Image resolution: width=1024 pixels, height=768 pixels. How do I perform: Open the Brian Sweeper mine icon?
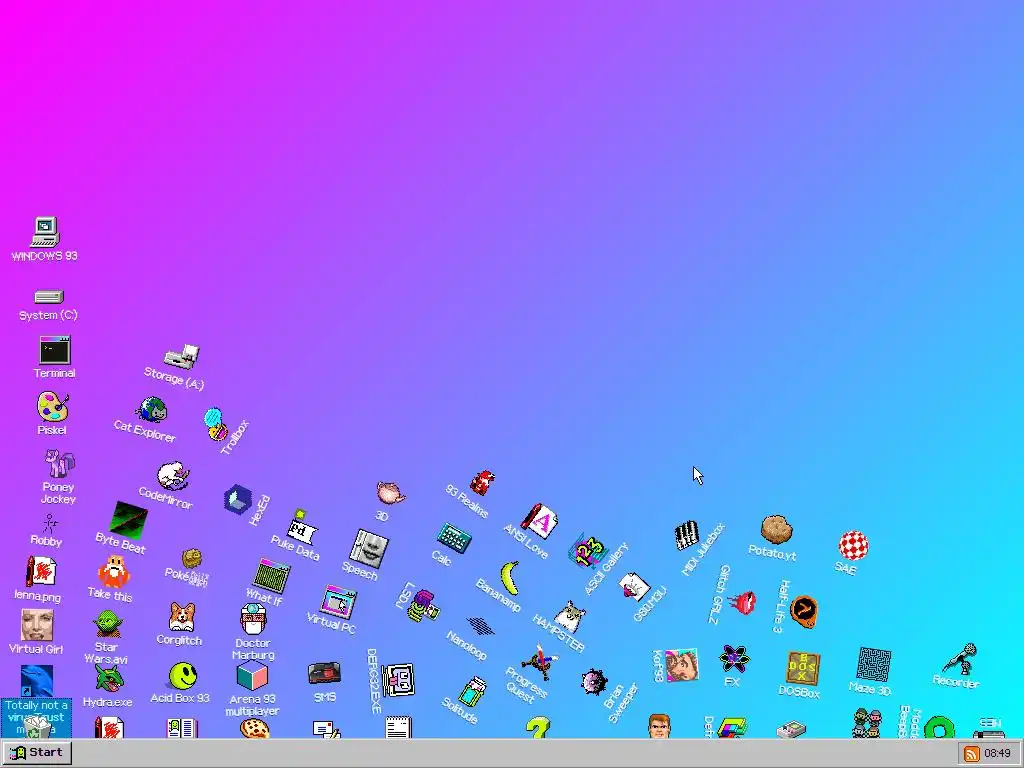594,682
